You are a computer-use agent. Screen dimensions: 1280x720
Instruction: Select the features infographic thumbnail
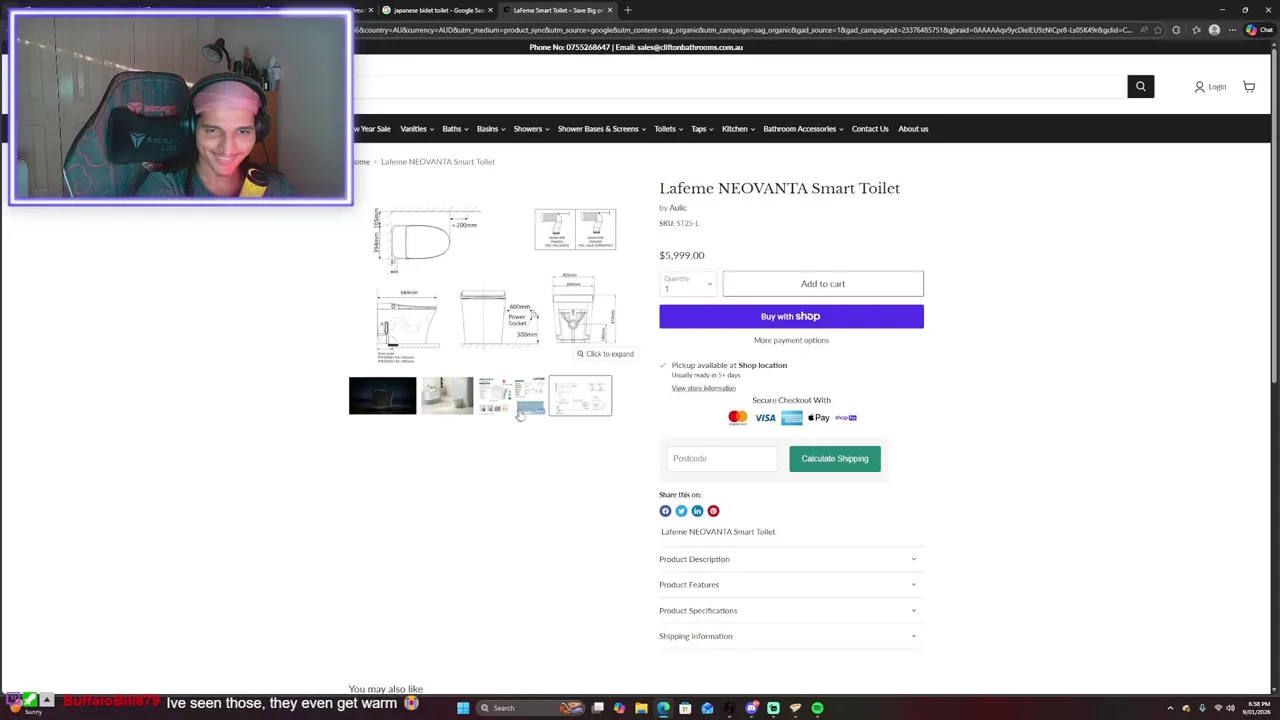click(511, 396)
